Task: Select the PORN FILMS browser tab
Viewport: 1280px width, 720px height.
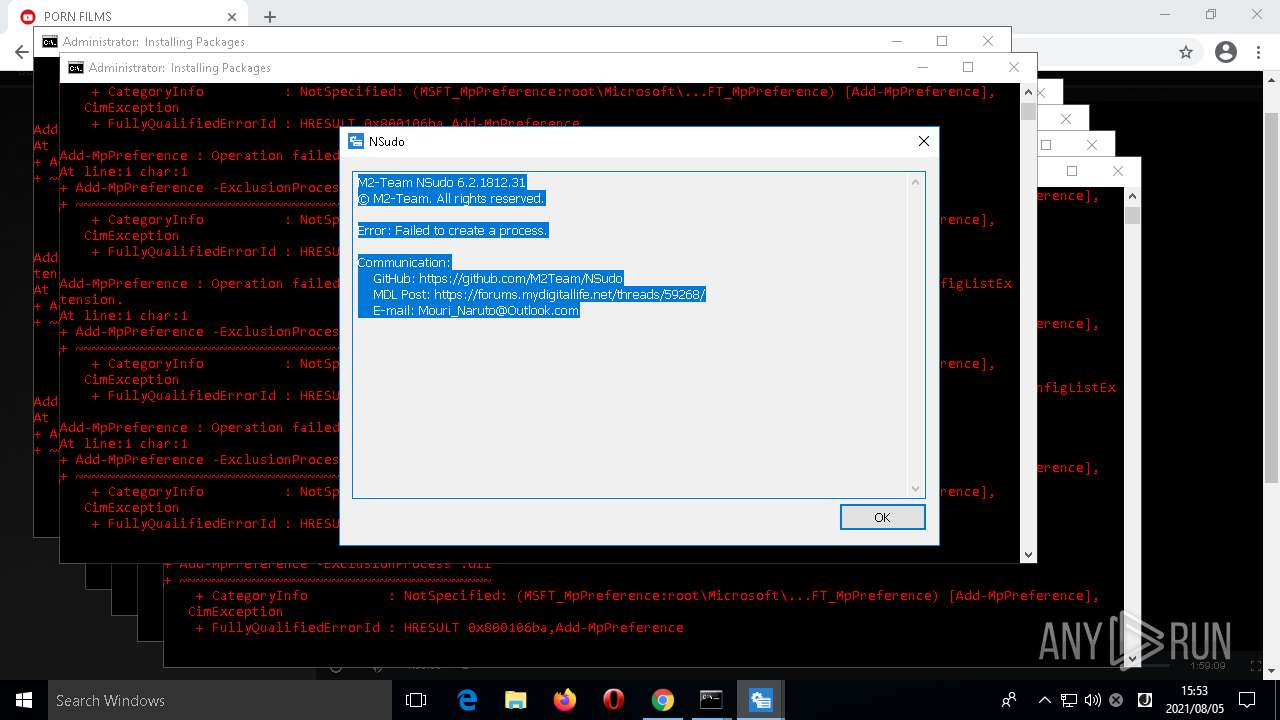Action: (128, 17)
